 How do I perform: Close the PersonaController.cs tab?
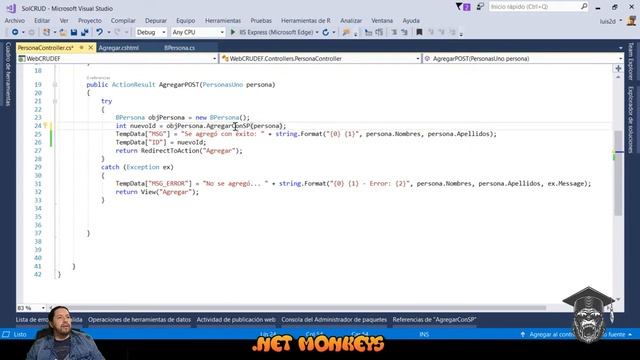click(91, 48)
